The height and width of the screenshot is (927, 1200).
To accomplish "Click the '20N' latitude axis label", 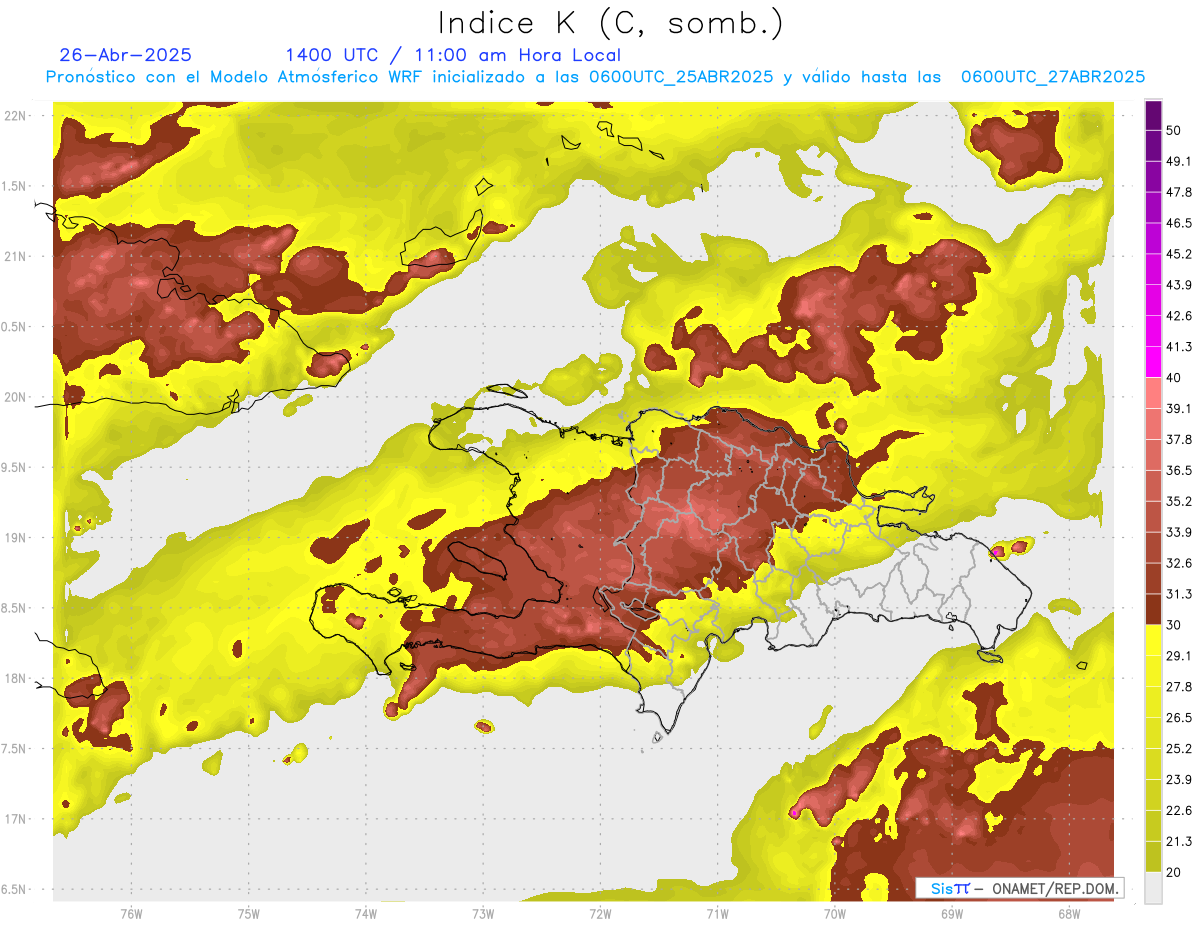I will (15, 397).
